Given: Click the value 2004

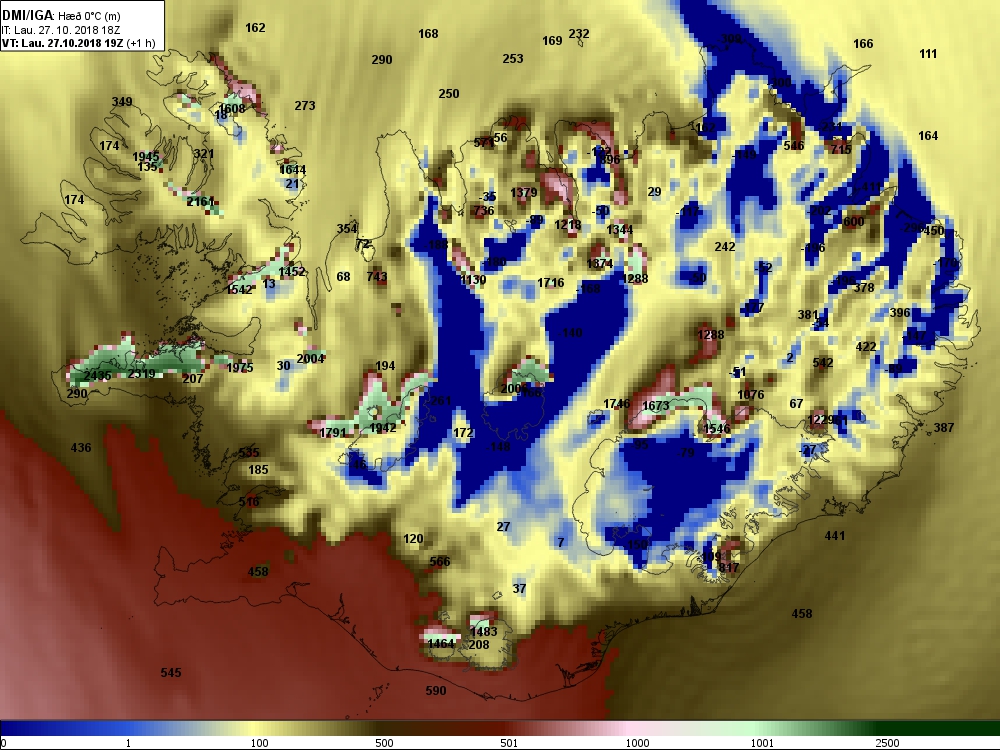Looking at the screenshot, I should coord(311,358).
